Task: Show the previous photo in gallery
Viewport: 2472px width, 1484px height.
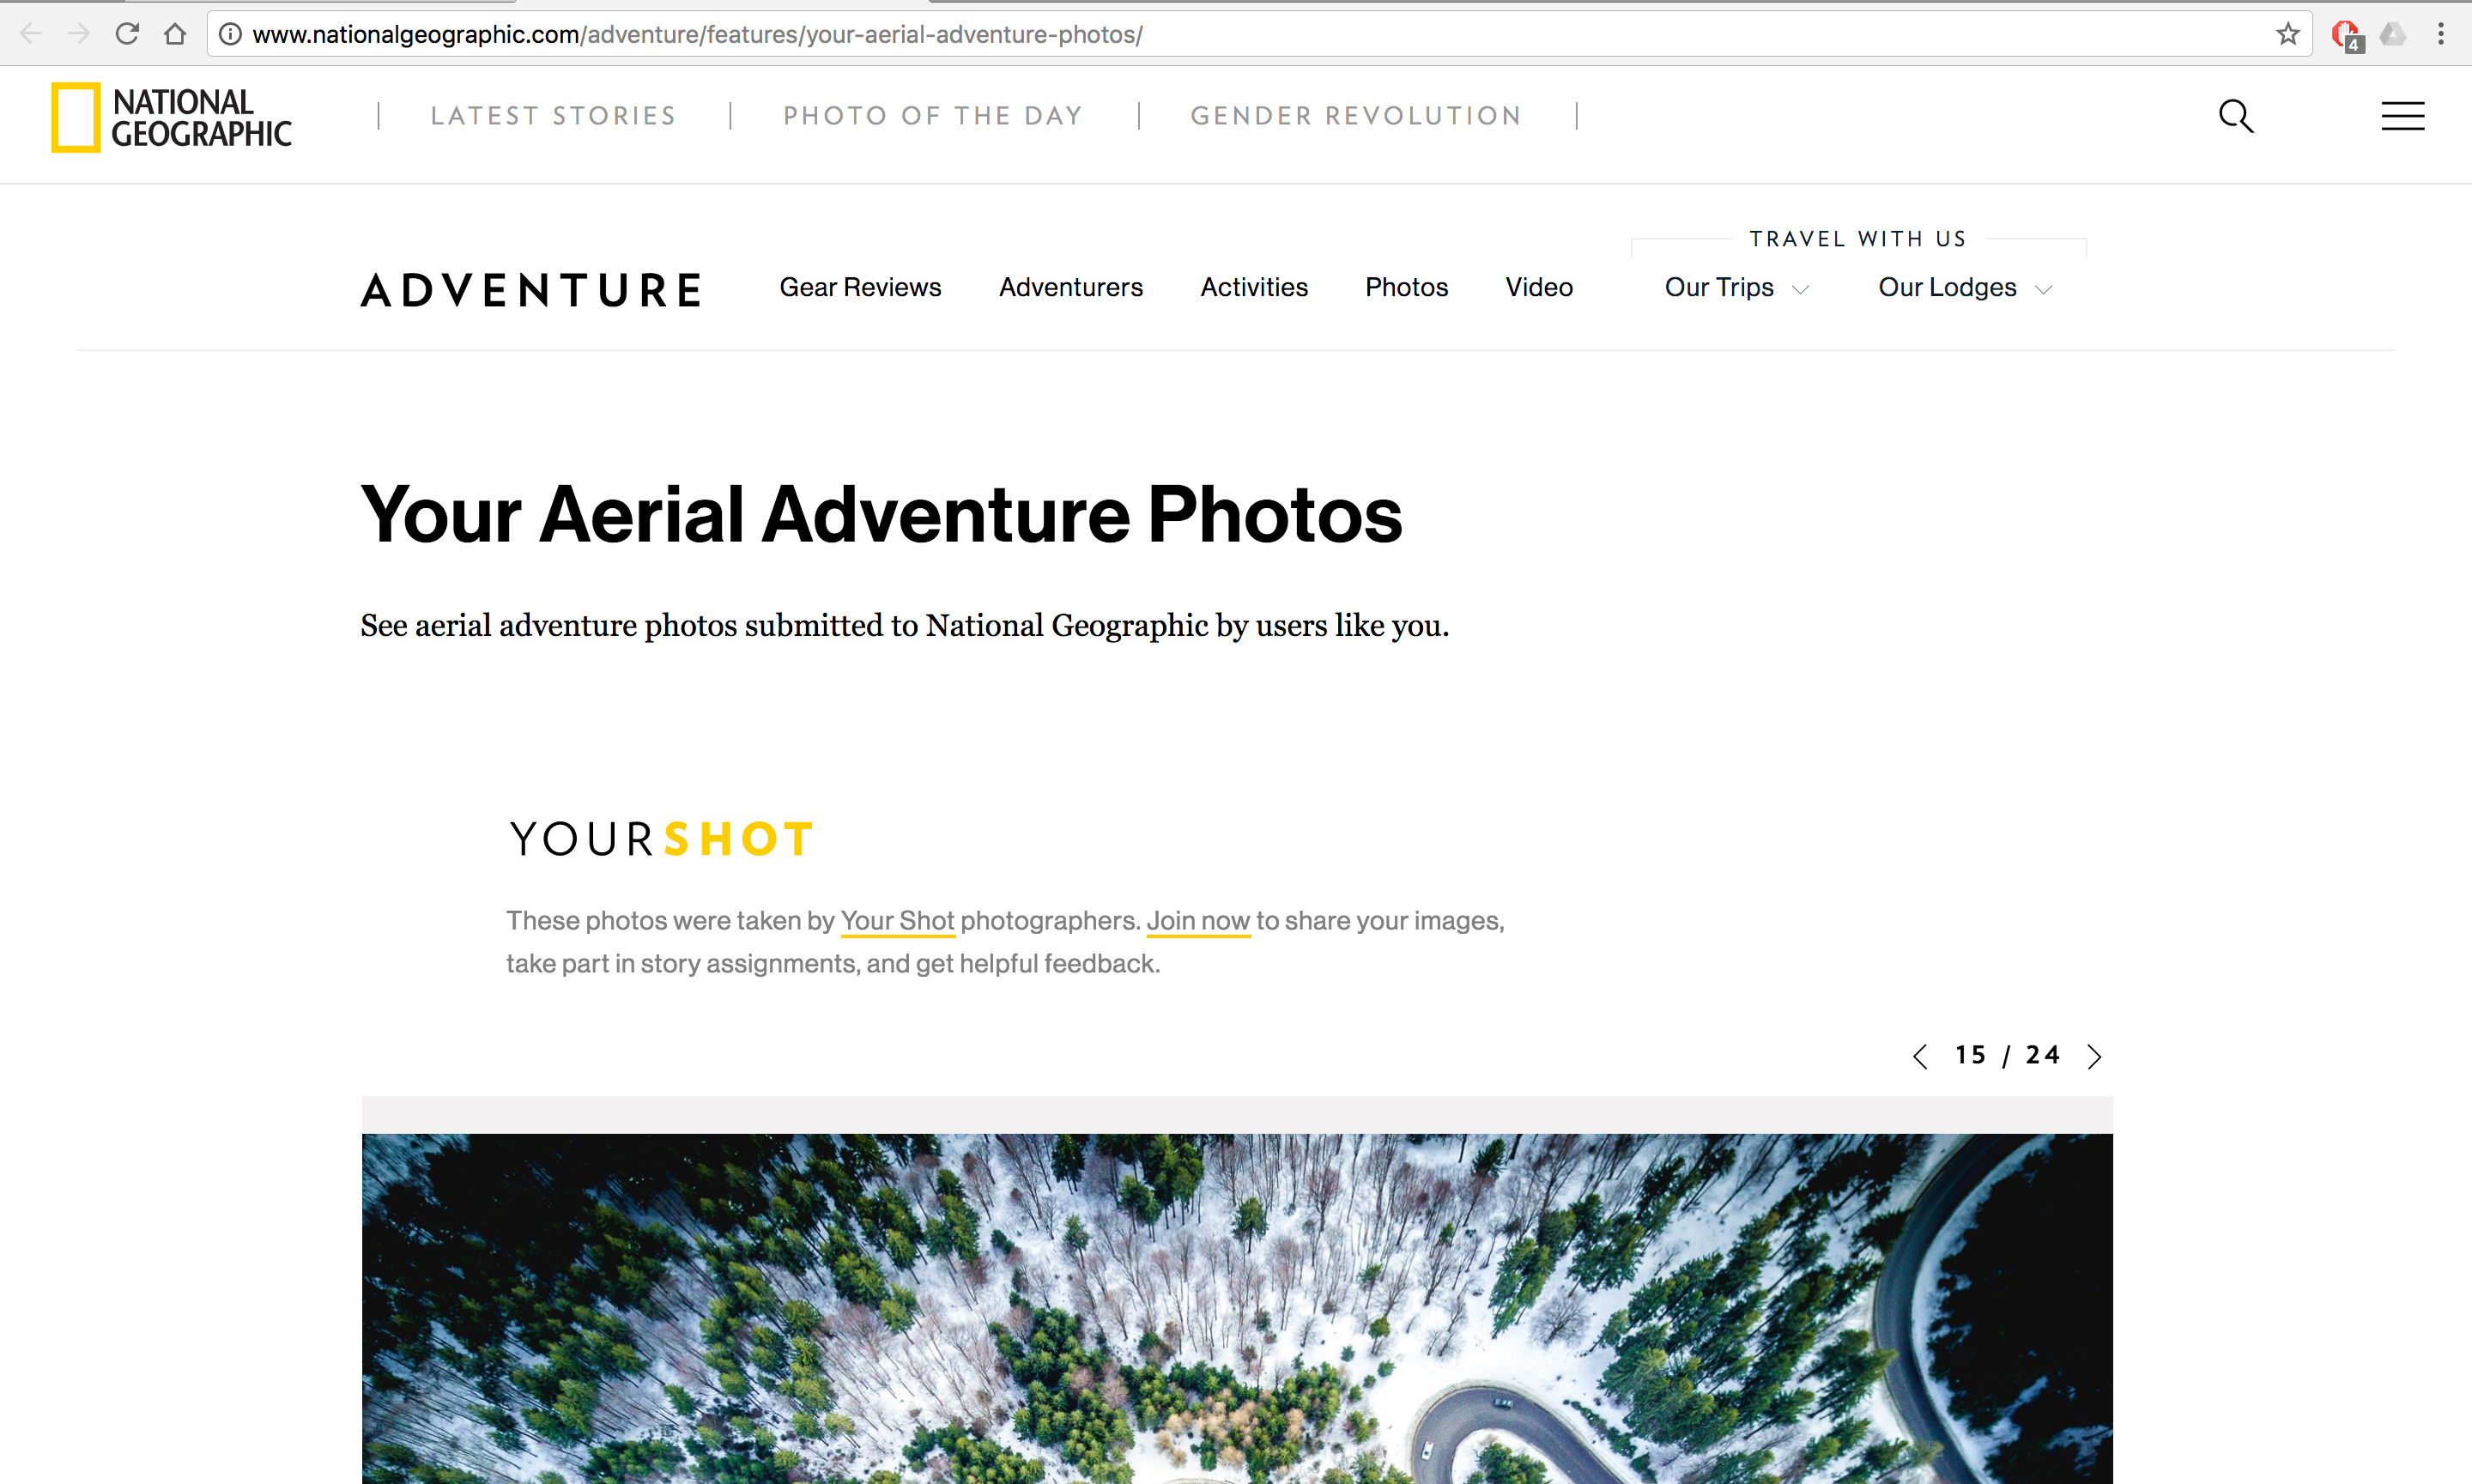Action: pos(1920,1056)
